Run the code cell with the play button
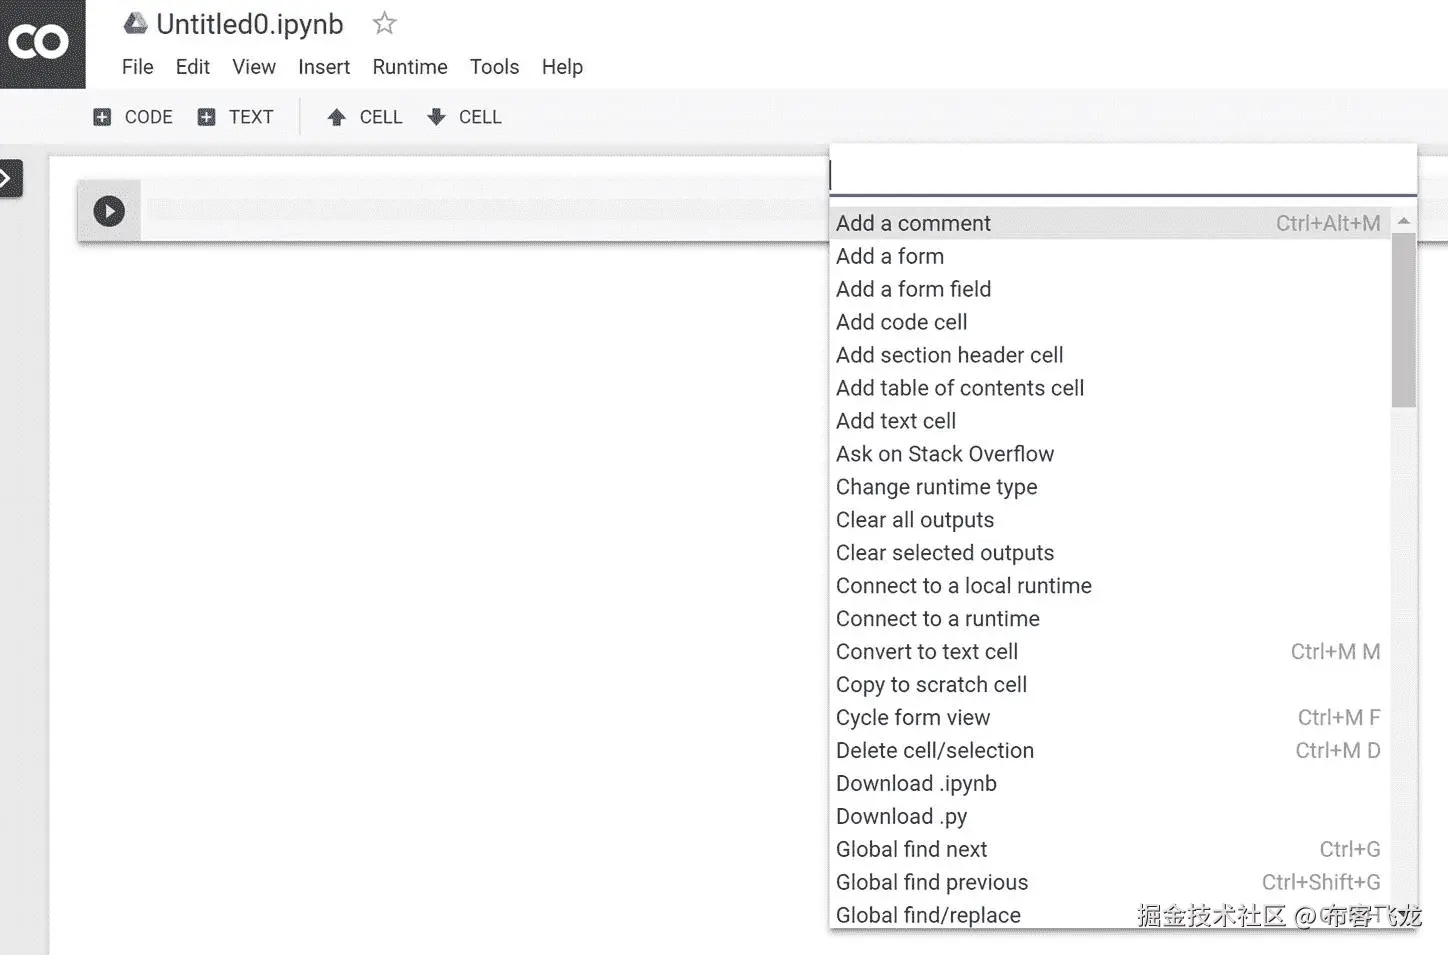1448x955 pixels. 109,211
